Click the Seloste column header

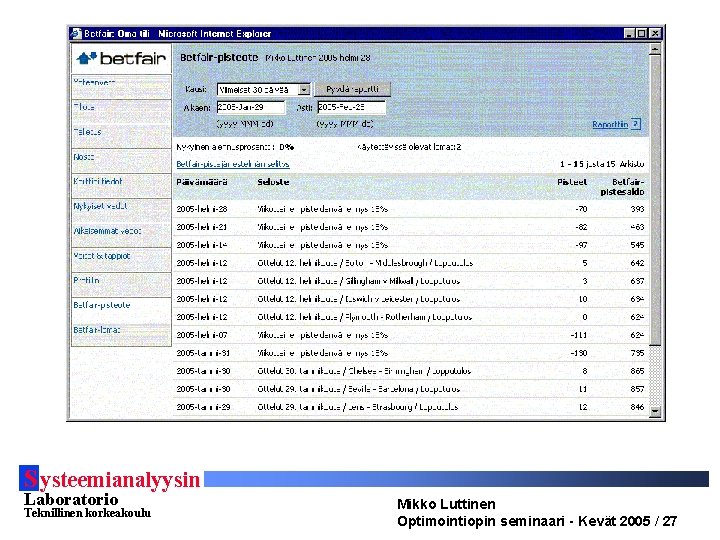tap(273, 182)
